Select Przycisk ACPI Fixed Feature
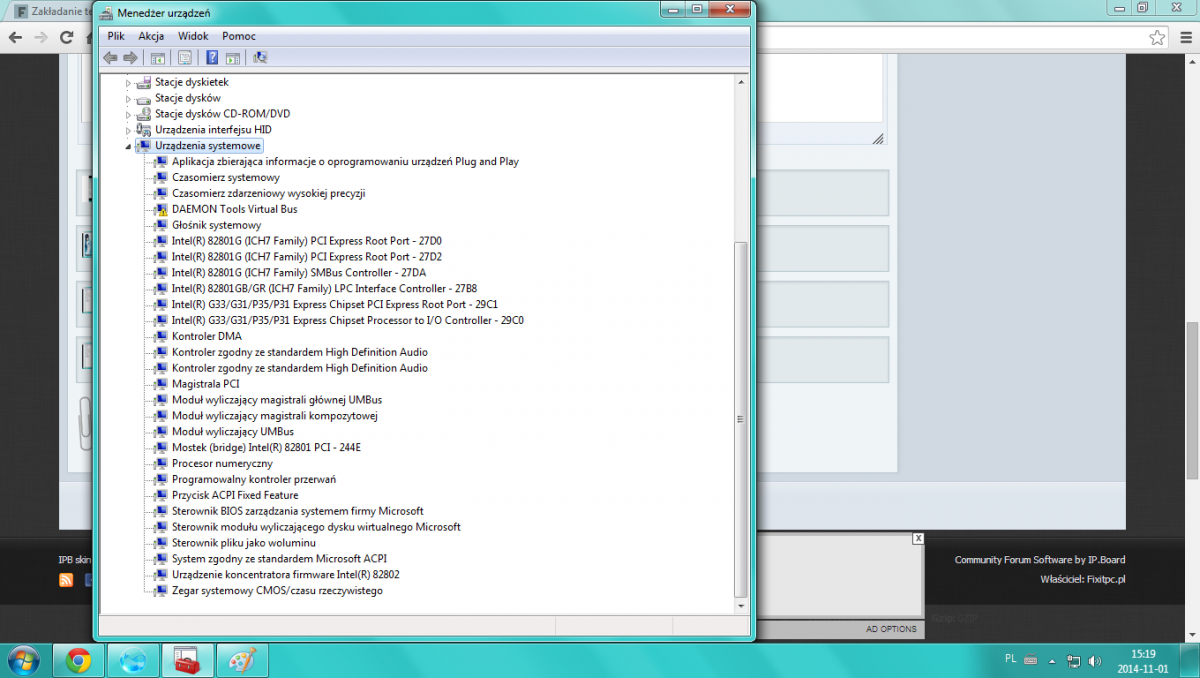Screen dimensions: 1200x678 (235, 495)
